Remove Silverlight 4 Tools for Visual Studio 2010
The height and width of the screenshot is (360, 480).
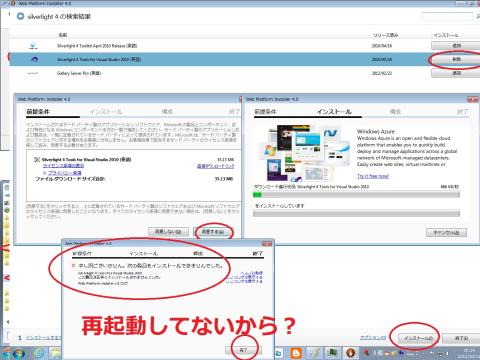(456, 59)
